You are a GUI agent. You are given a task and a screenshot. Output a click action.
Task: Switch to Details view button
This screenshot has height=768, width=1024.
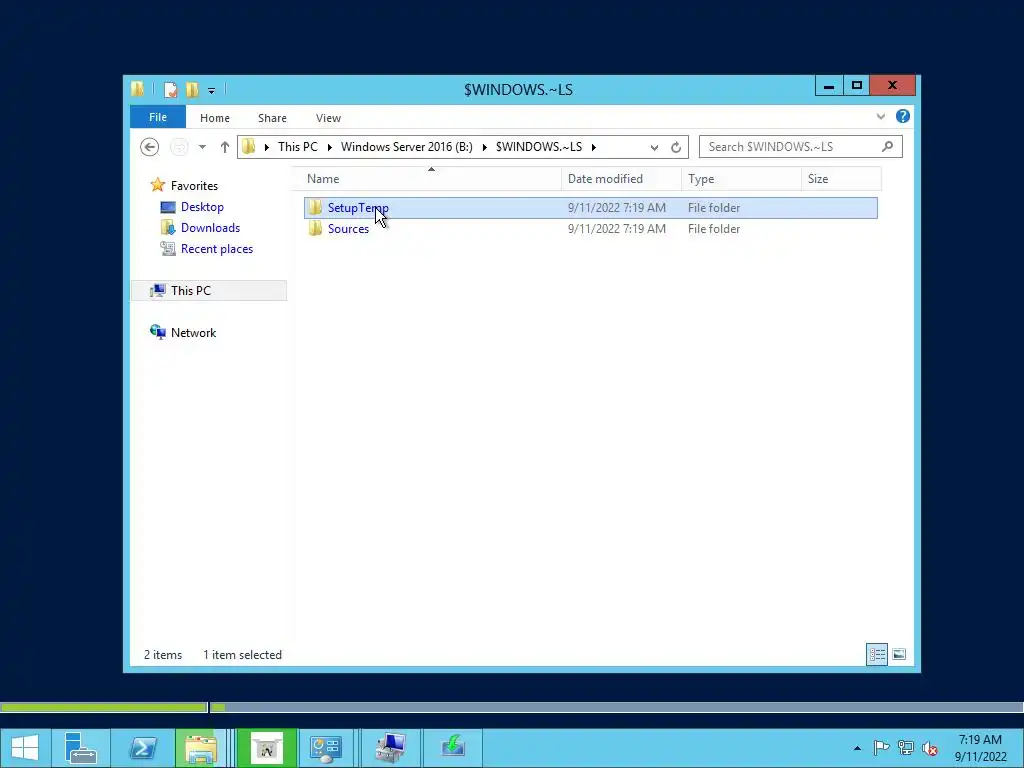tap(876, 654)
